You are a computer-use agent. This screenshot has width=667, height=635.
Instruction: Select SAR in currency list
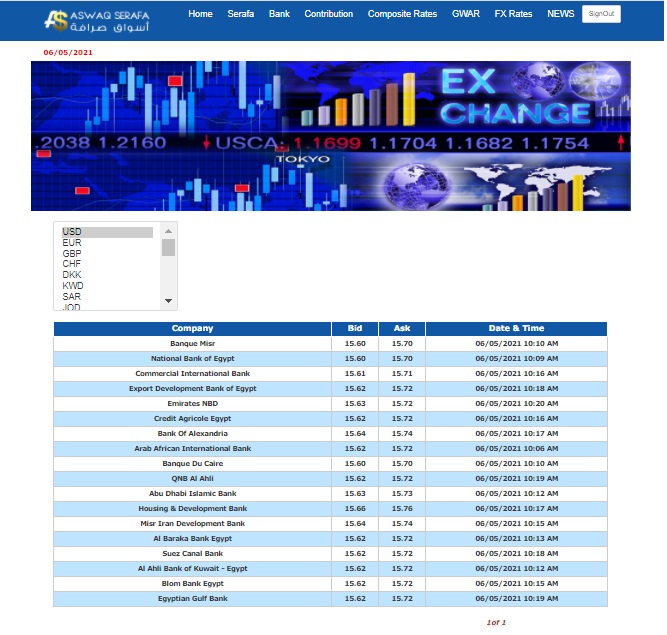tap(108, 296)
